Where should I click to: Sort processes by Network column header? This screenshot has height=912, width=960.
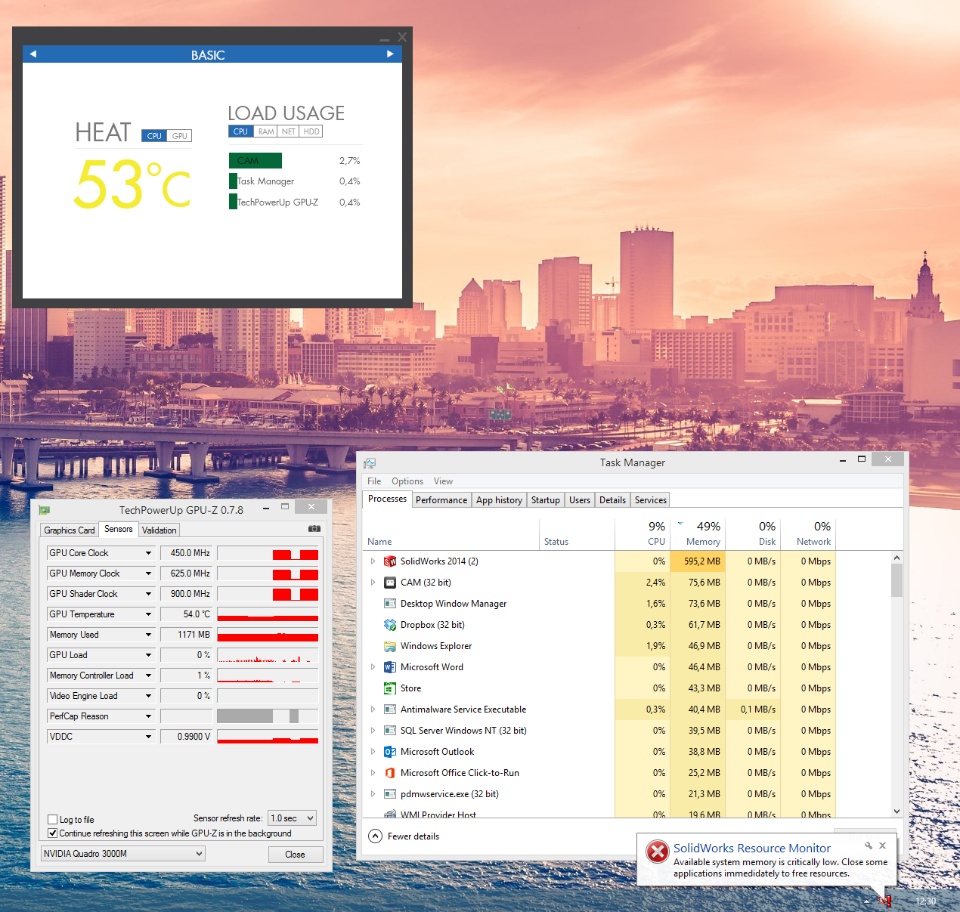808,534
